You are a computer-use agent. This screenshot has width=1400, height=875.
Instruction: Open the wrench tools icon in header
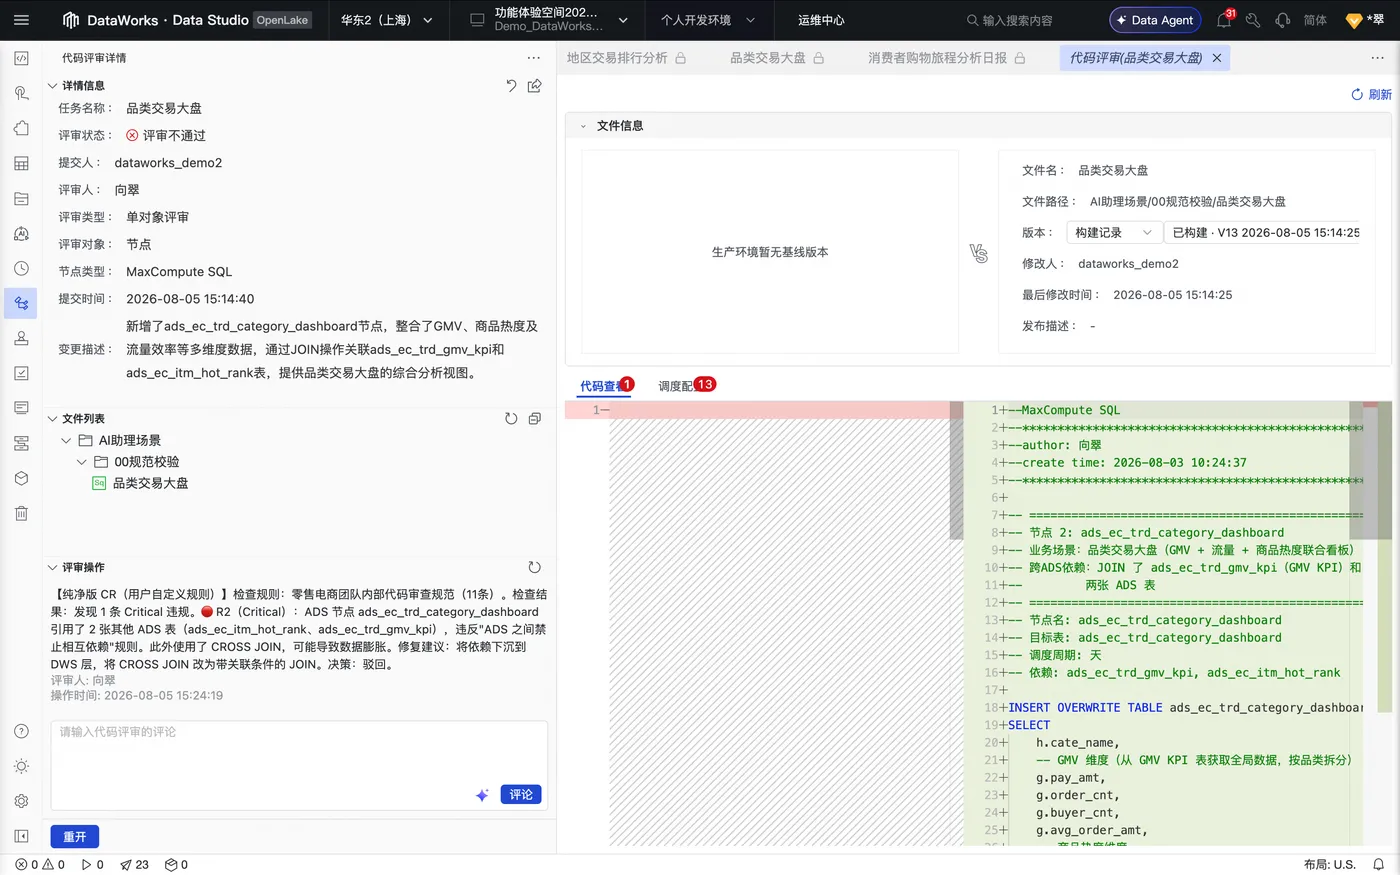[x=1253, y=20]
